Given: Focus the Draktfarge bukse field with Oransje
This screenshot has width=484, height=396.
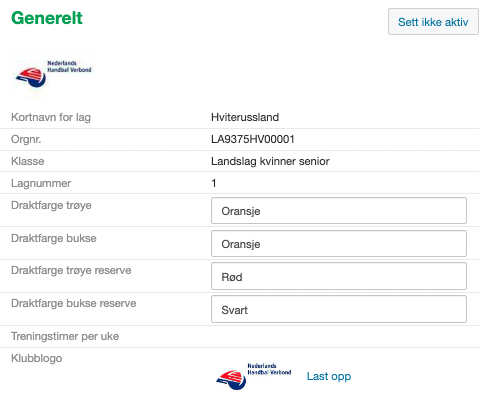Looking at the screenshot, I should pyautogui.click(x=339, y=244).
